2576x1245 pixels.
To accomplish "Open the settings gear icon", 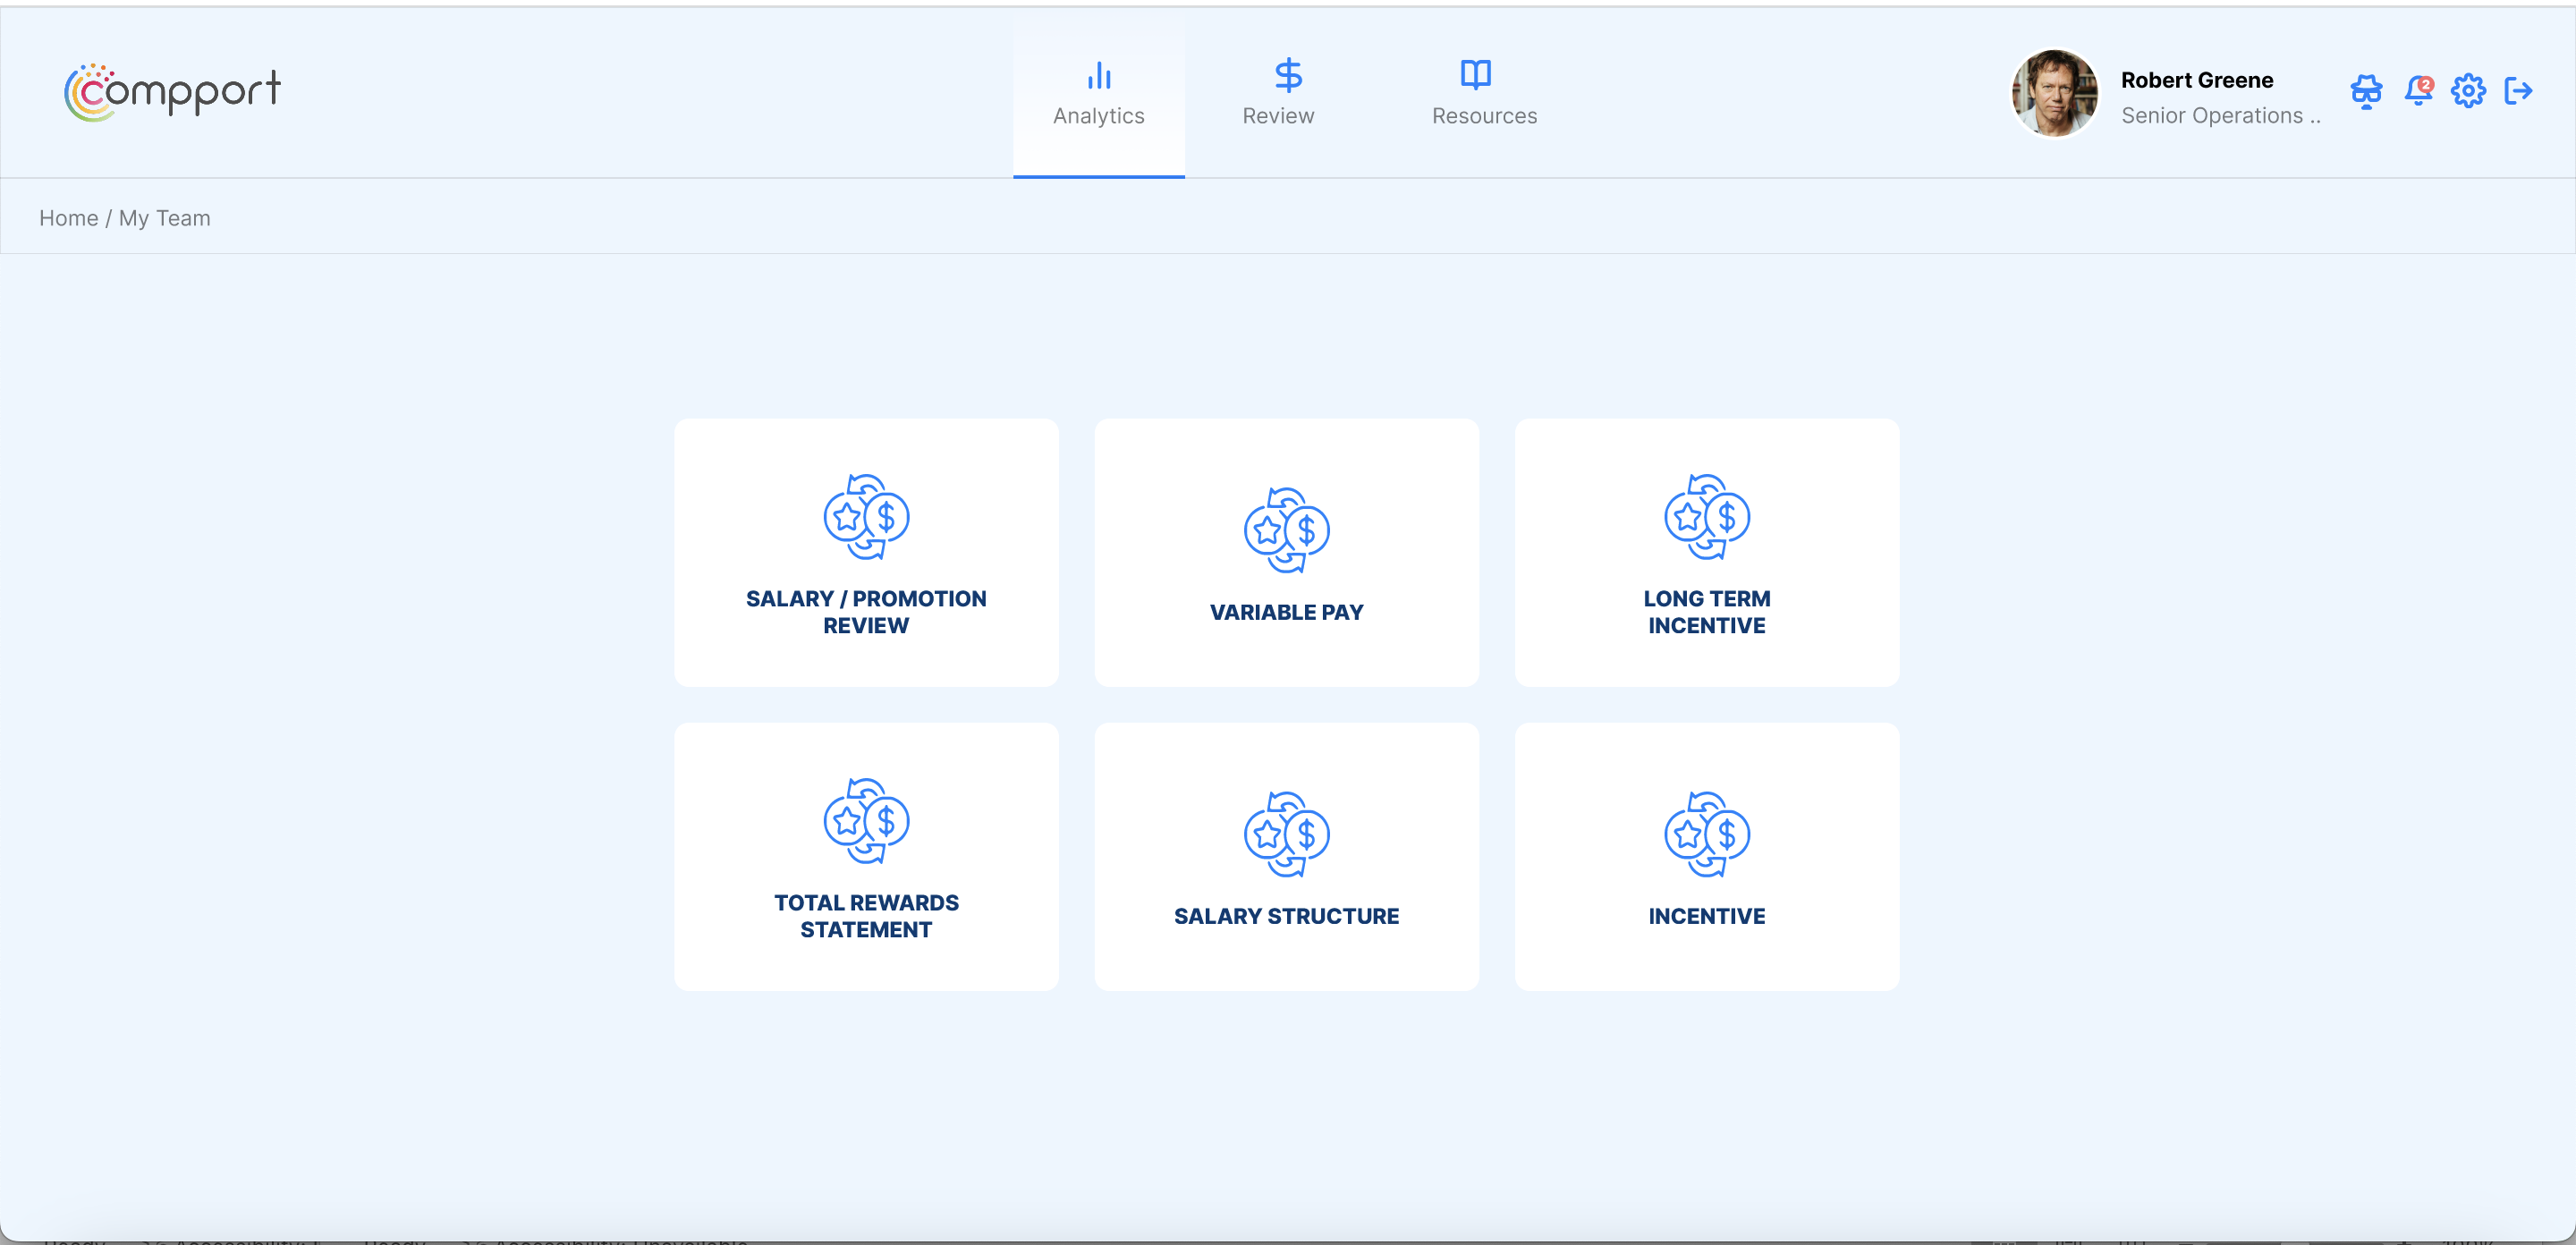I will (2468, 91).
